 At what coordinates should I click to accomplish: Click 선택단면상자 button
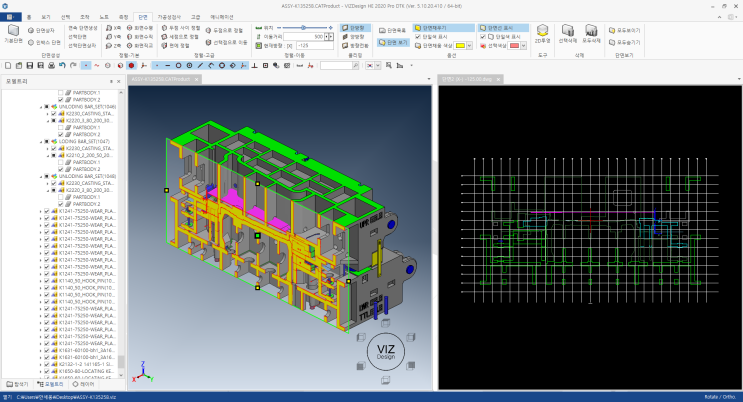82,46
